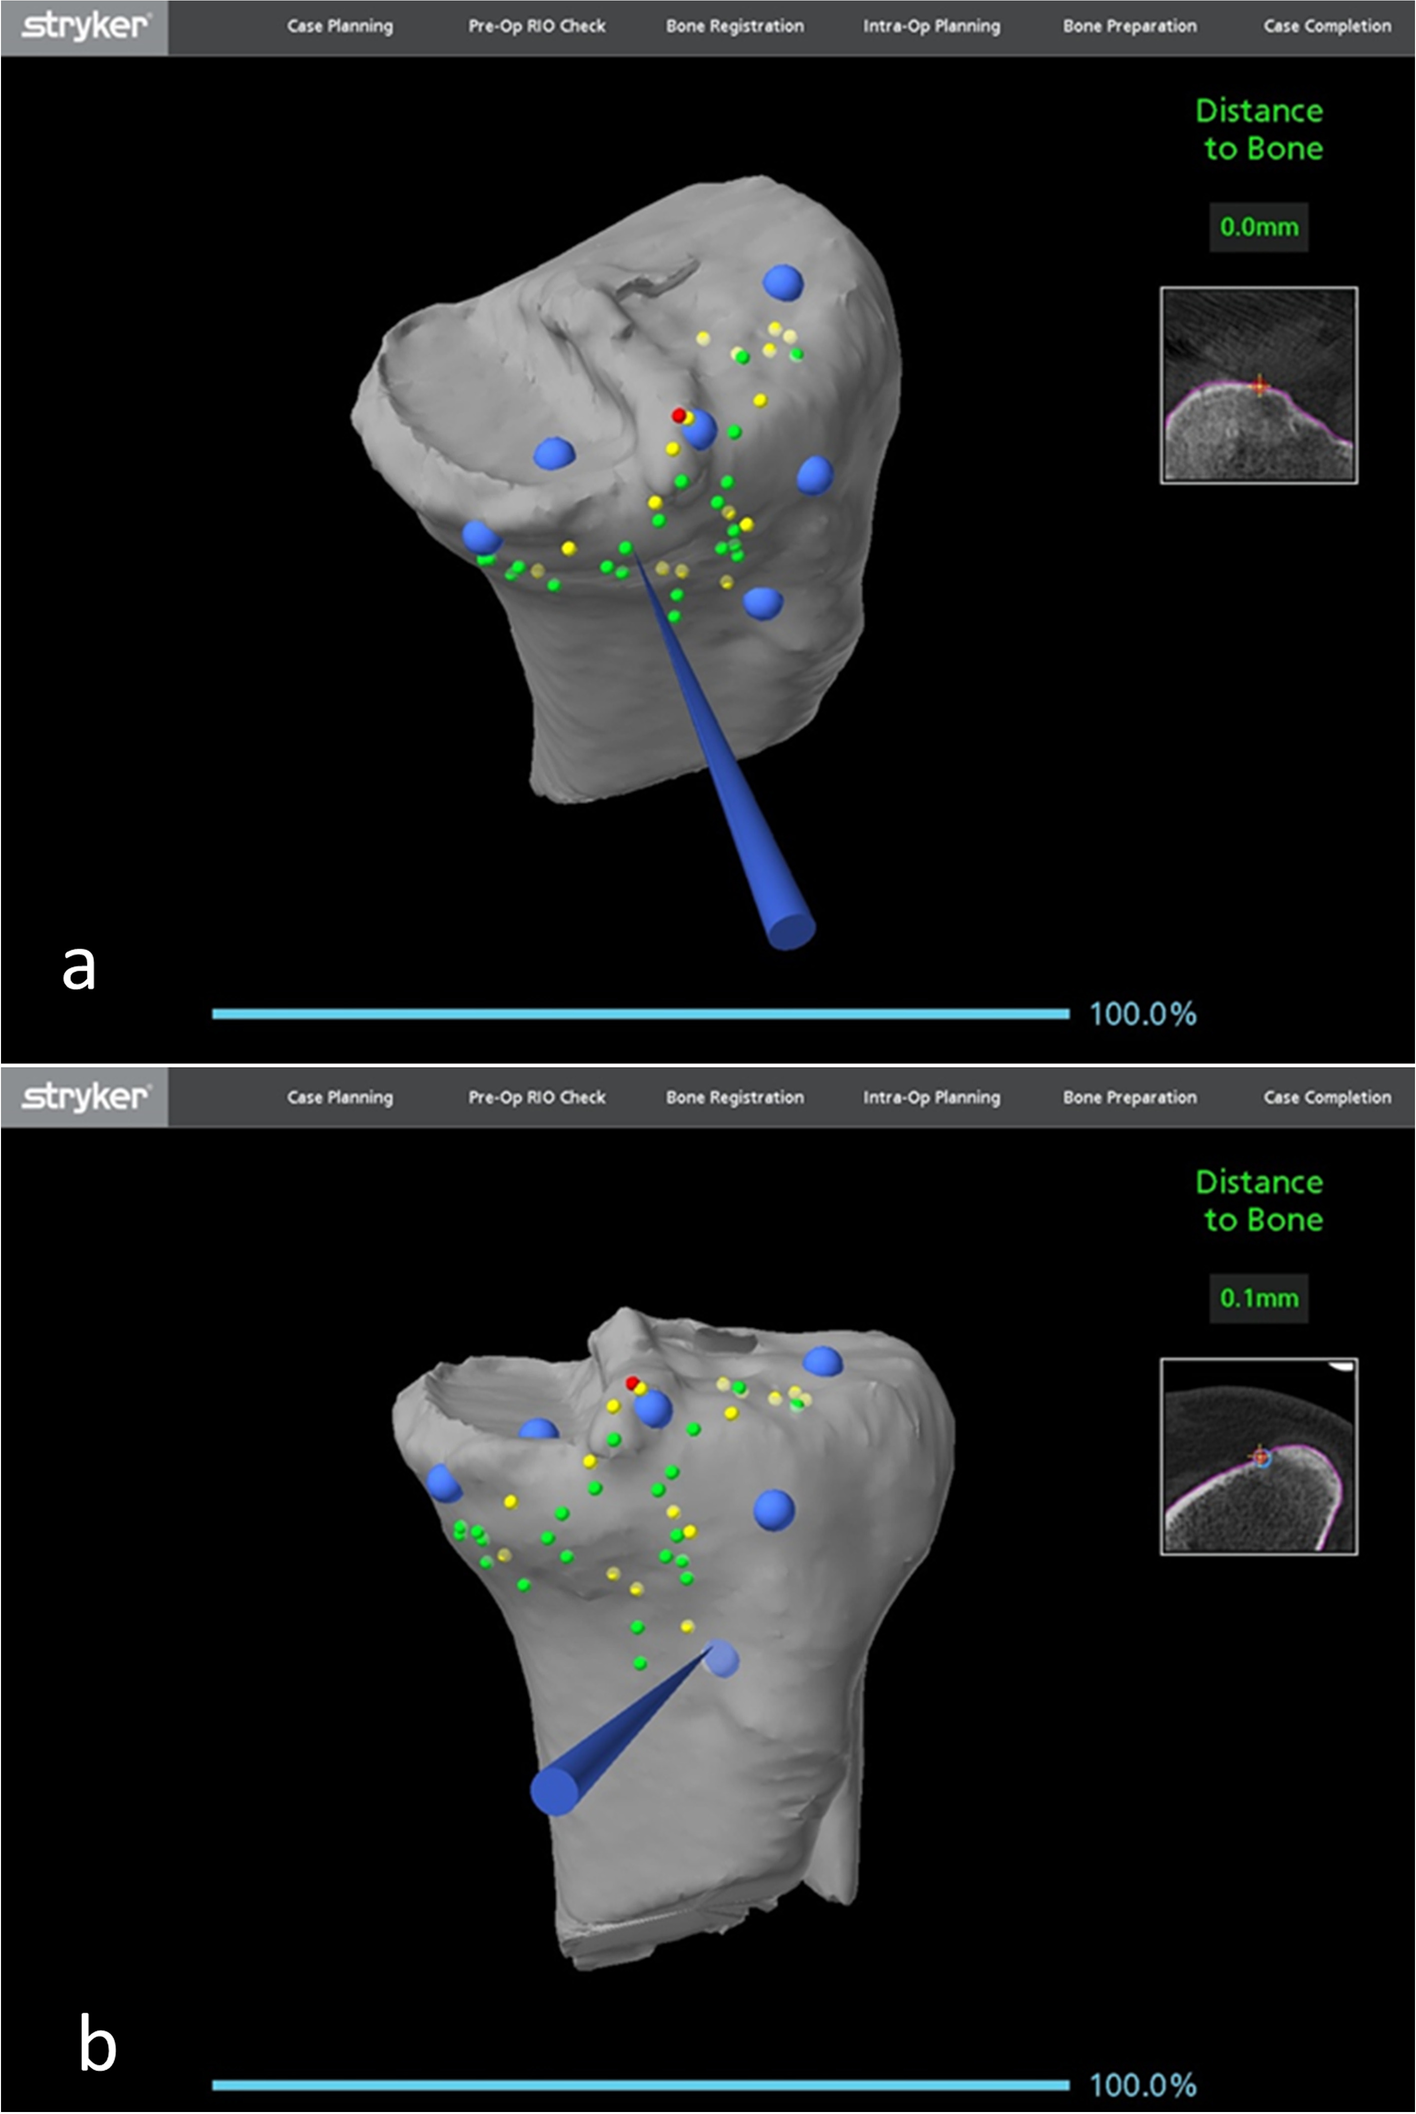Click the red crosshair marker in panel a CT thumbnail

coord(1260,385)
